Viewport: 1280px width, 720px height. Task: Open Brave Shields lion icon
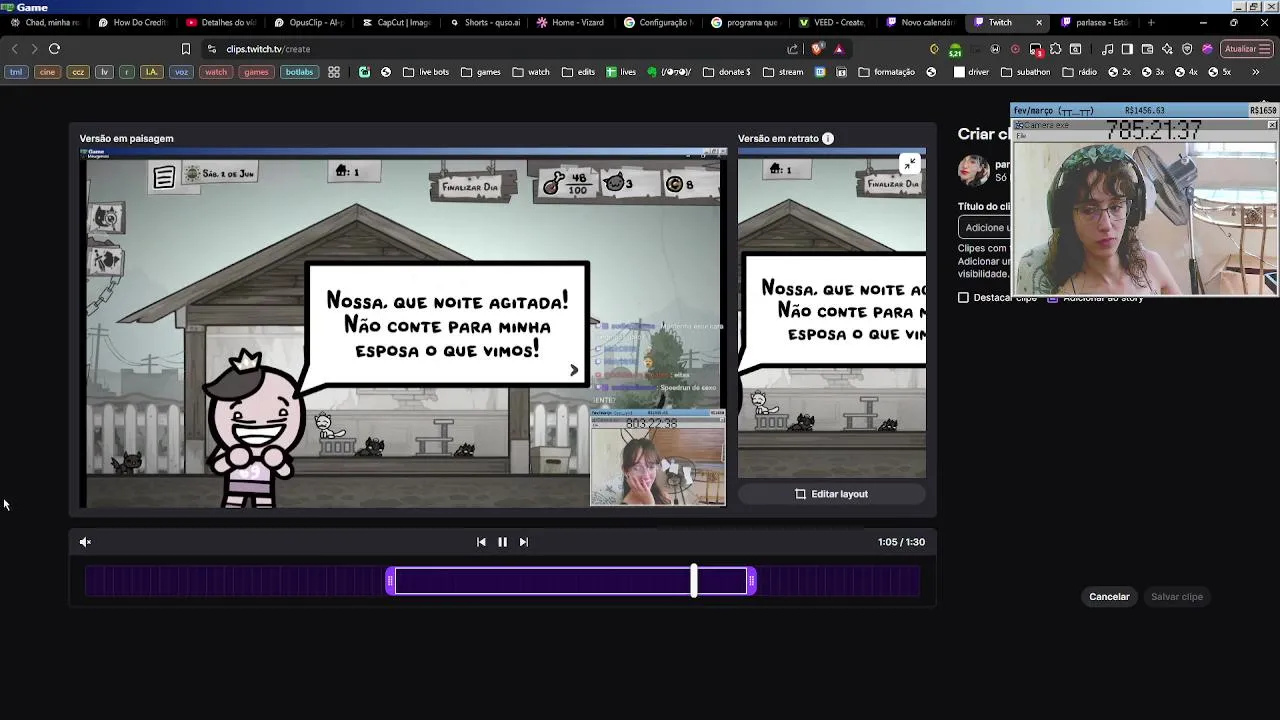(818, 48)
